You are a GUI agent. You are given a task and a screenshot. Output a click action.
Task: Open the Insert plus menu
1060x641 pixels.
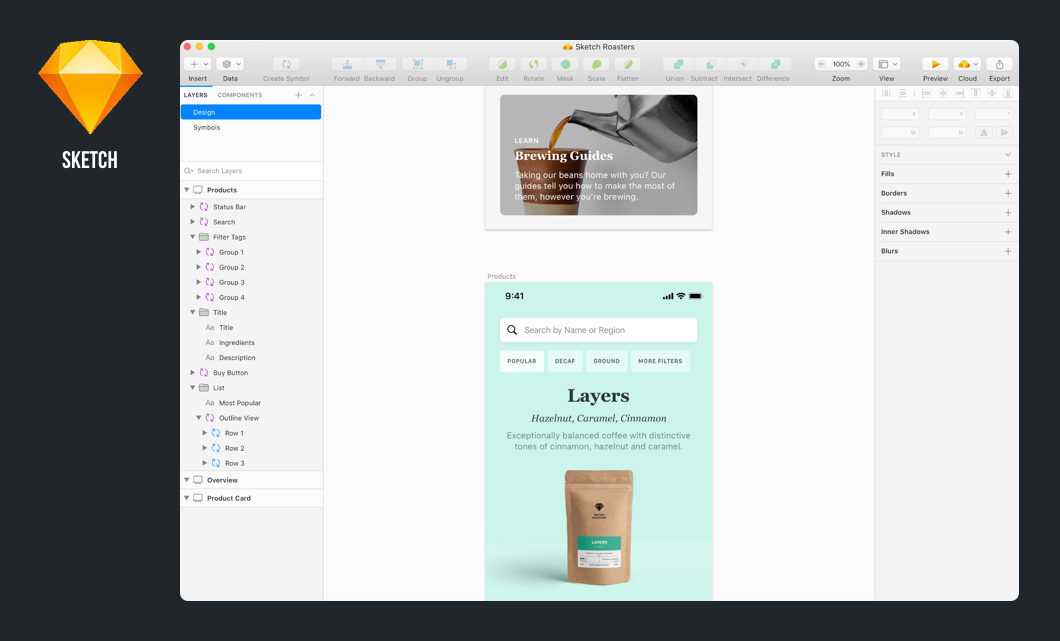pyautogui.click(x=197, y=64)
